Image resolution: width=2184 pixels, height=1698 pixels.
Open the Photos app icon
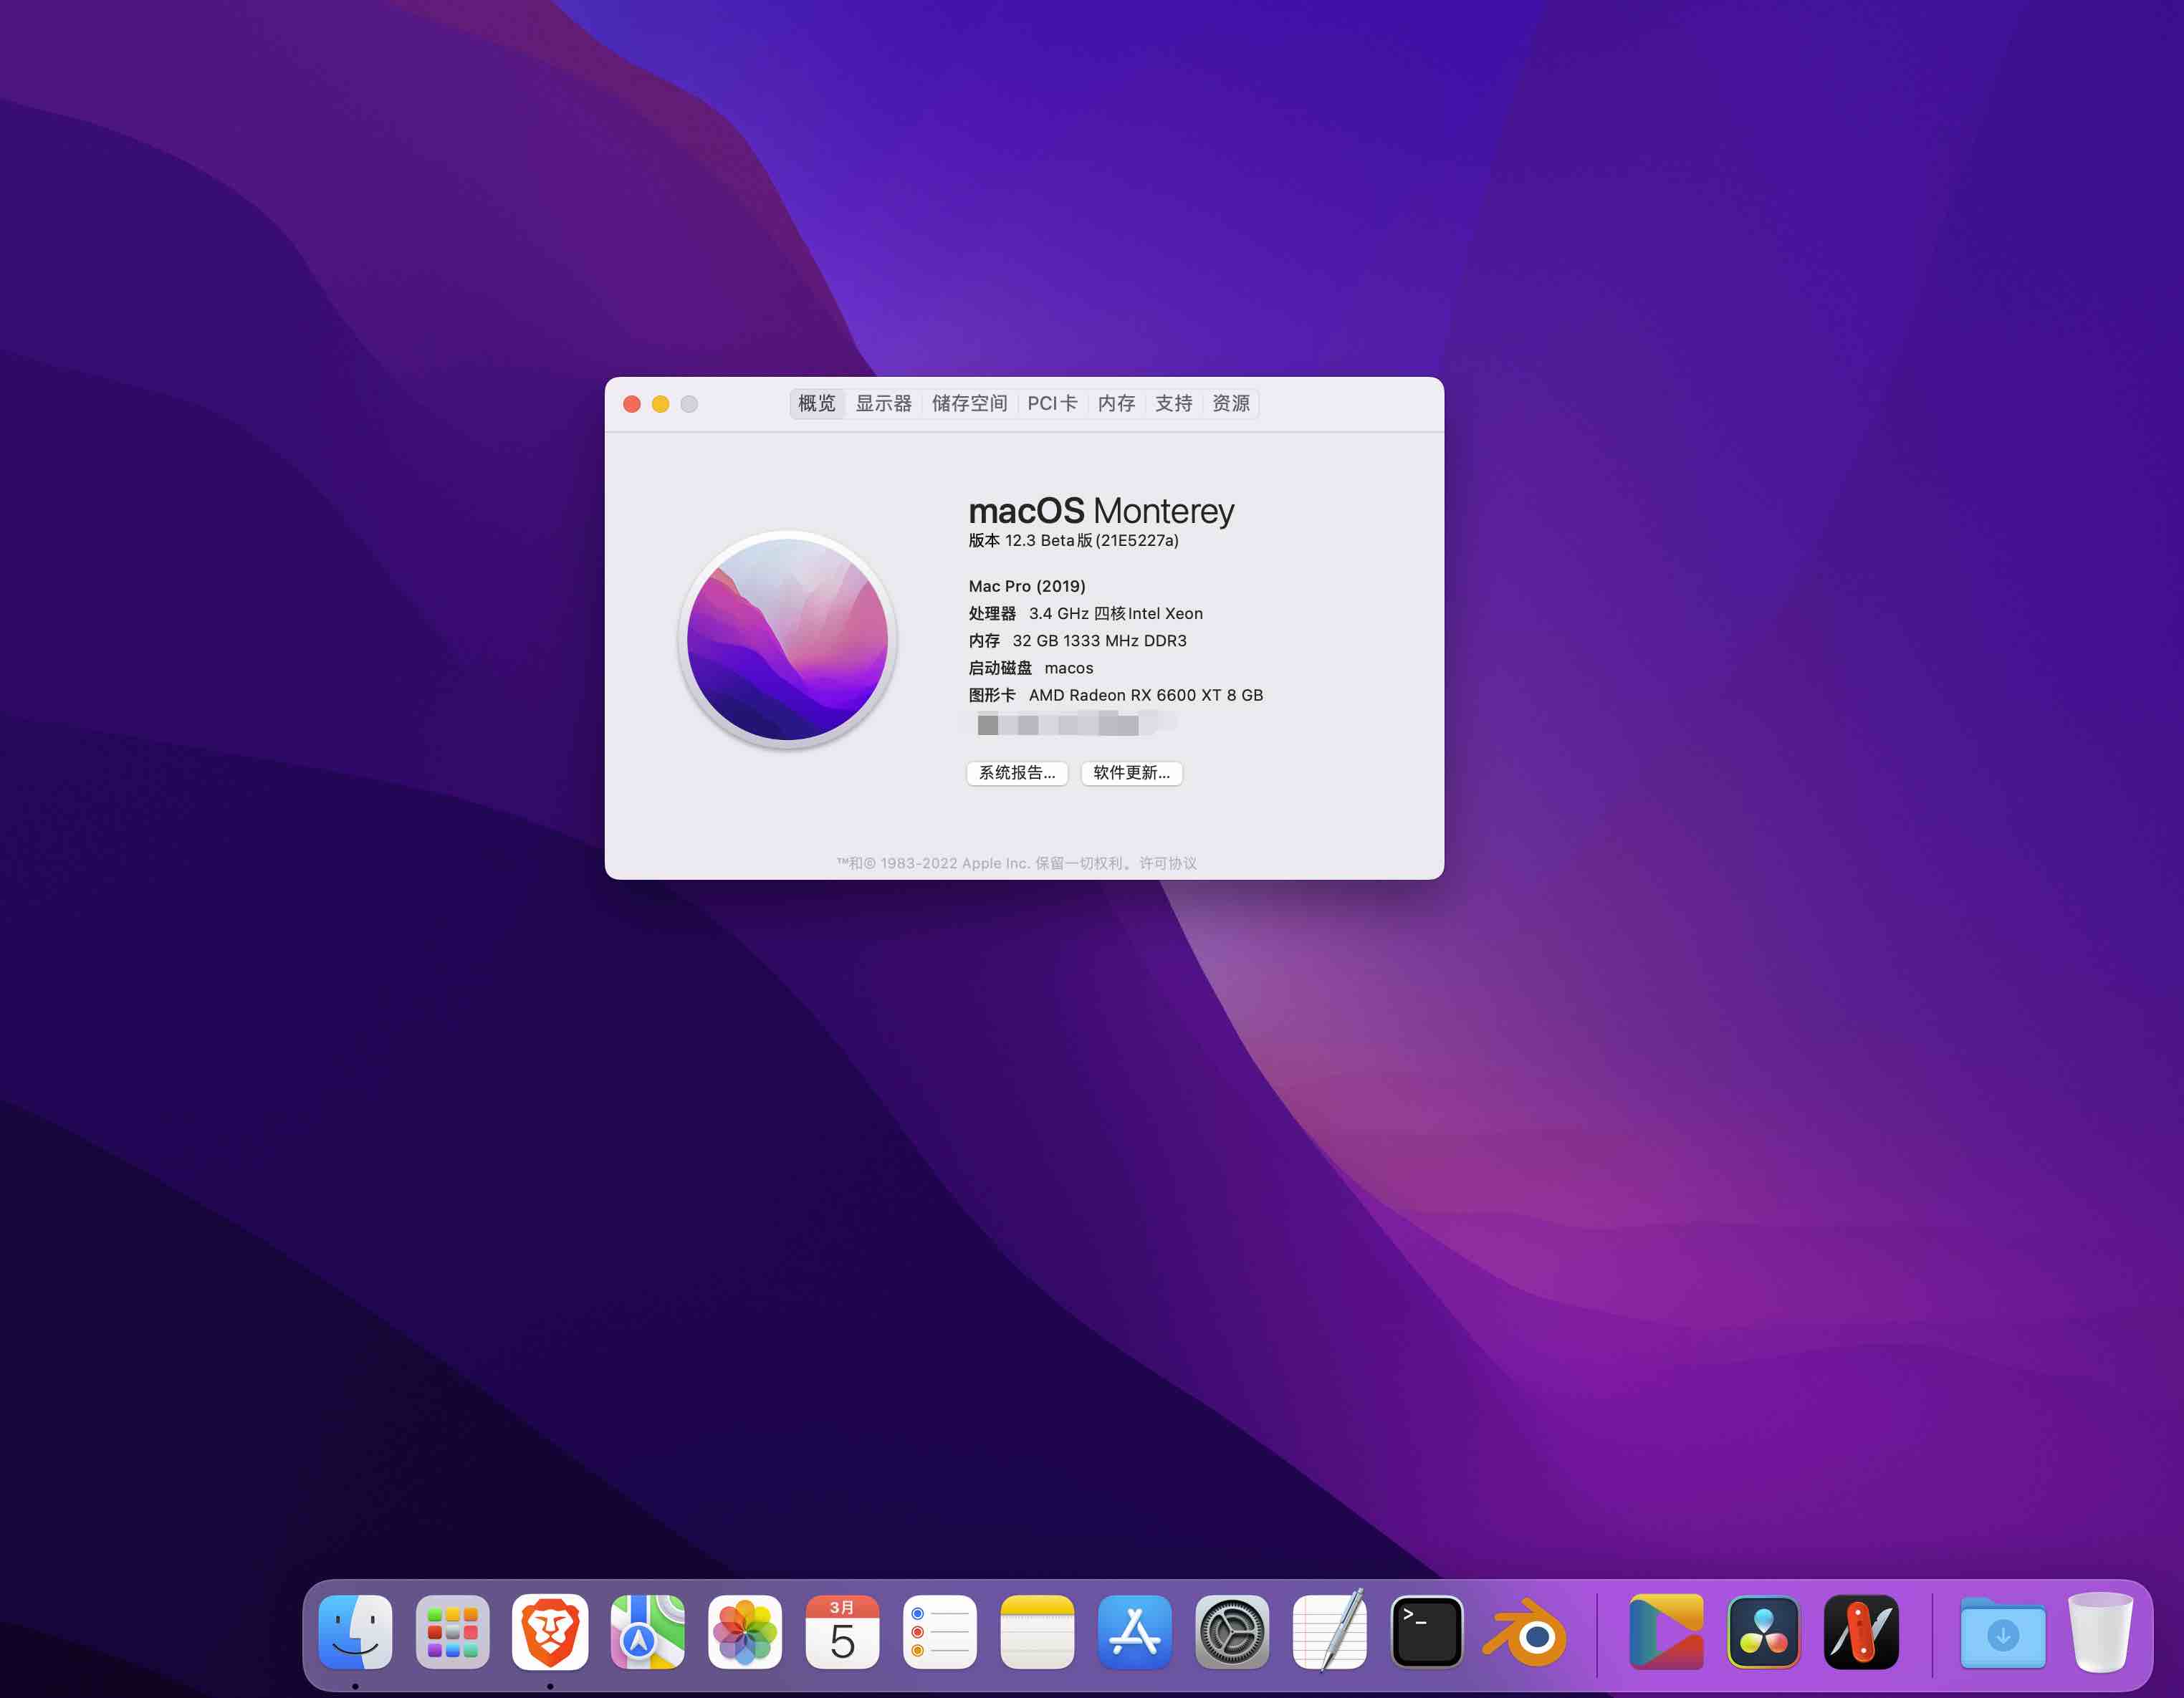[x=744, y=1632]
